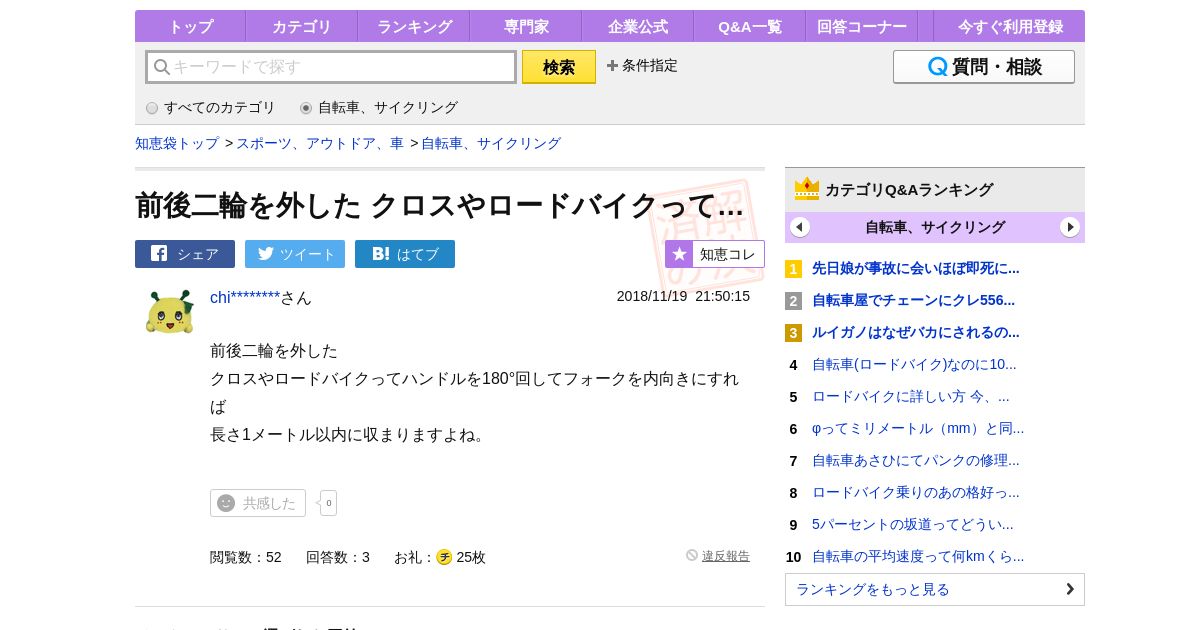Open the chi******** user profile link

[x=245, y=297]
